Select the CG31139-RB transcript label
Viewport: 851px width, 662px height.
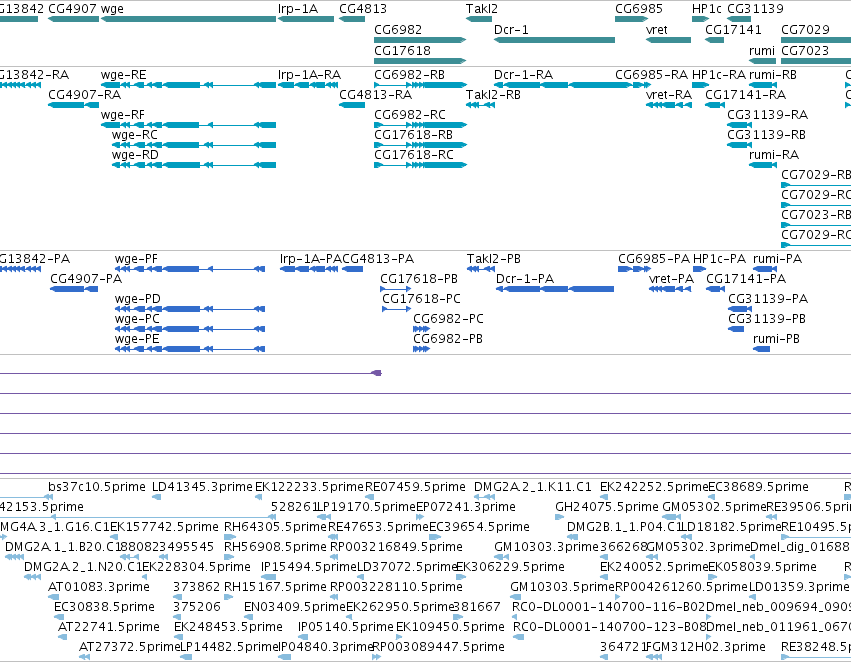[x=767, y=135]
